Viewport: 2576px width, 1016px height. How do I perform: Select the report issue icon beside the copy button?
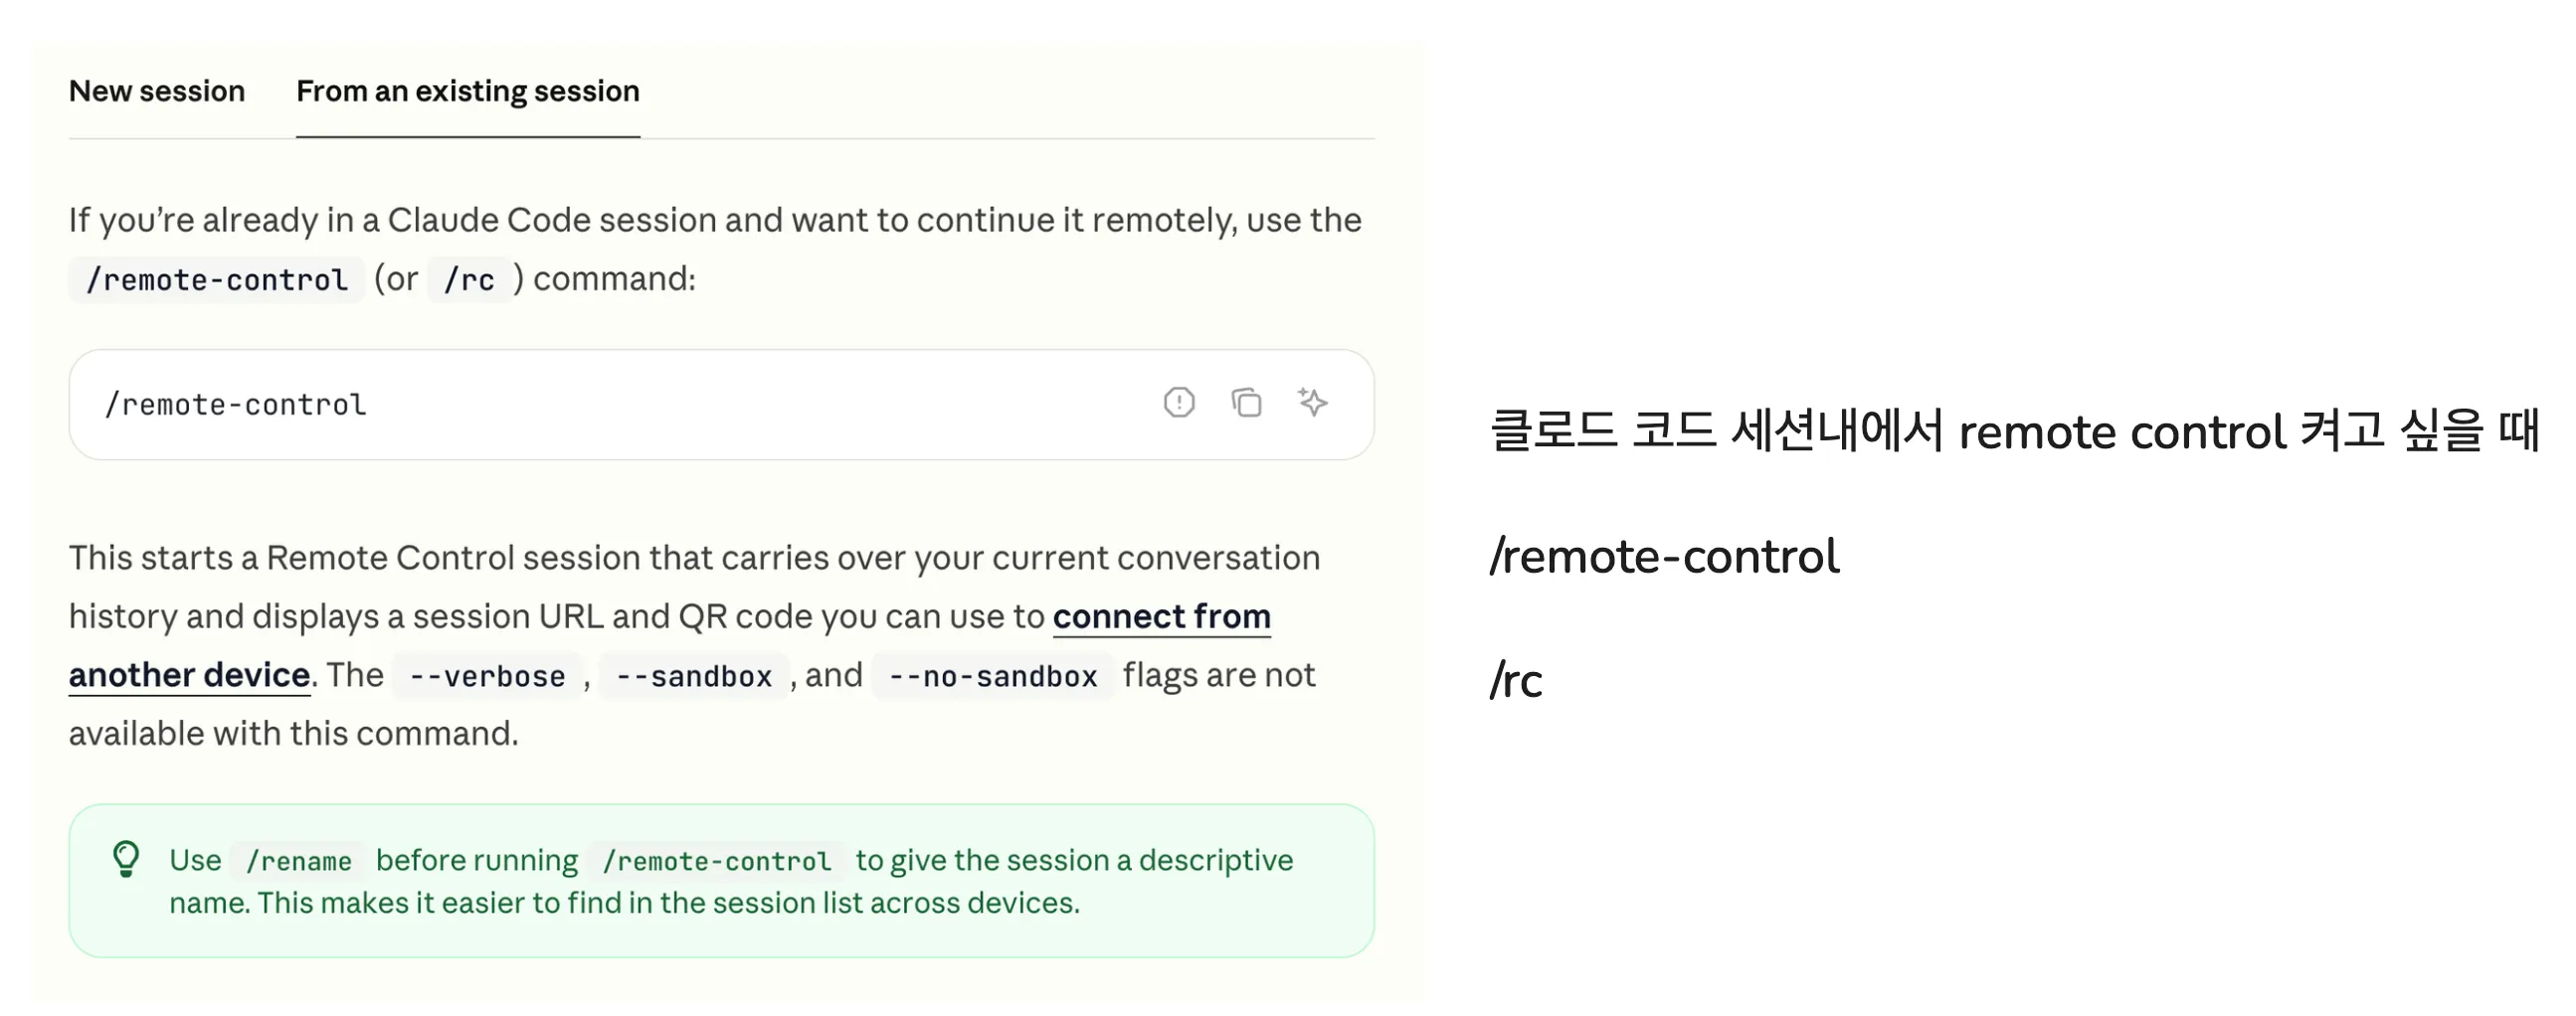tap(1179, 403)
